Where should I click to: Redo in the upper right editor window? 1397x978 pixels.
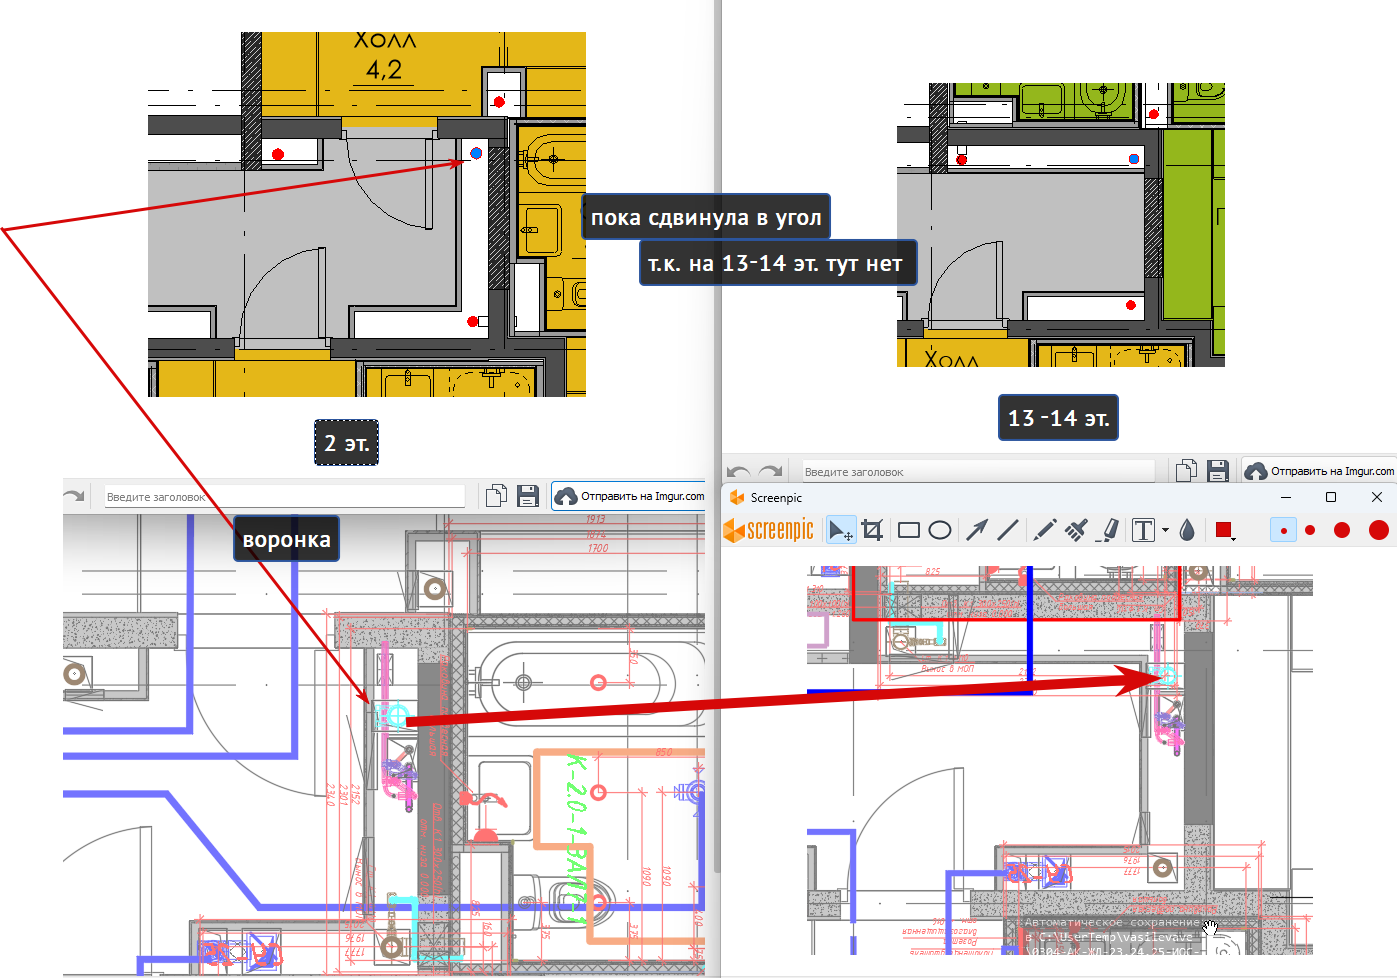[771, 471]
